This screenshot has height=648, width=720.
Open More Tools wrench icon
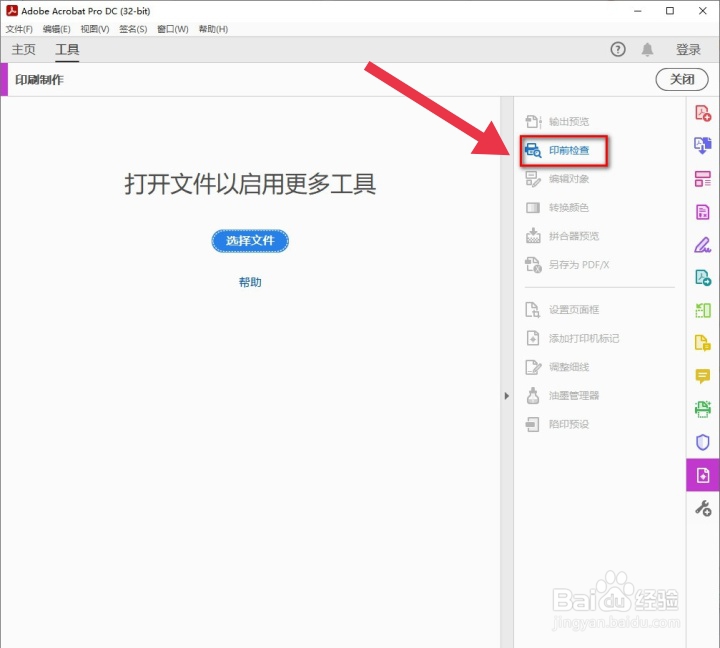coord(703,508)
